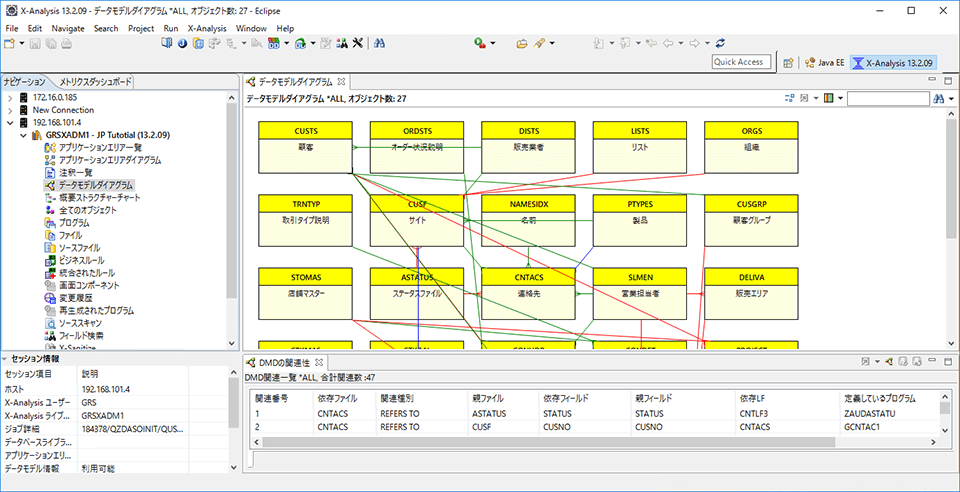The height and width of the screenshot is (492, 960).
Task: Close the DMDの関連性 tab
Action: [318, 362]
